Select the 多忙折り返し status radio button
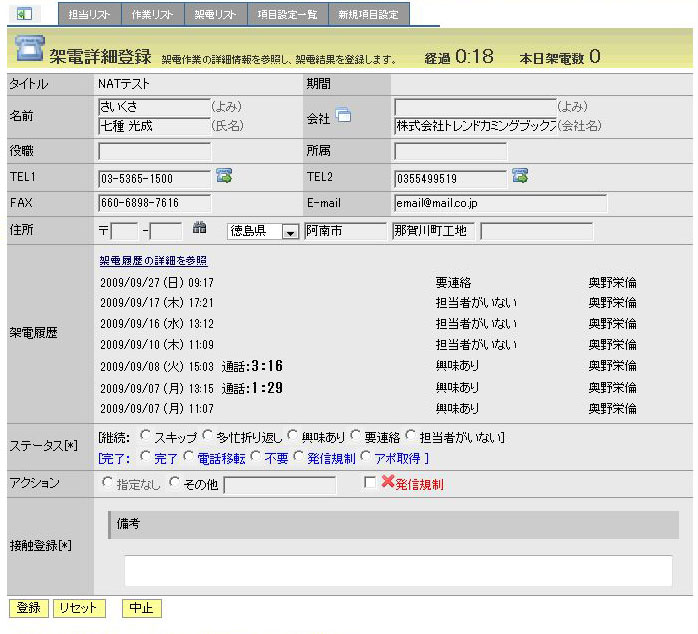Screen dimensions: 698x634 coord(207,435)
